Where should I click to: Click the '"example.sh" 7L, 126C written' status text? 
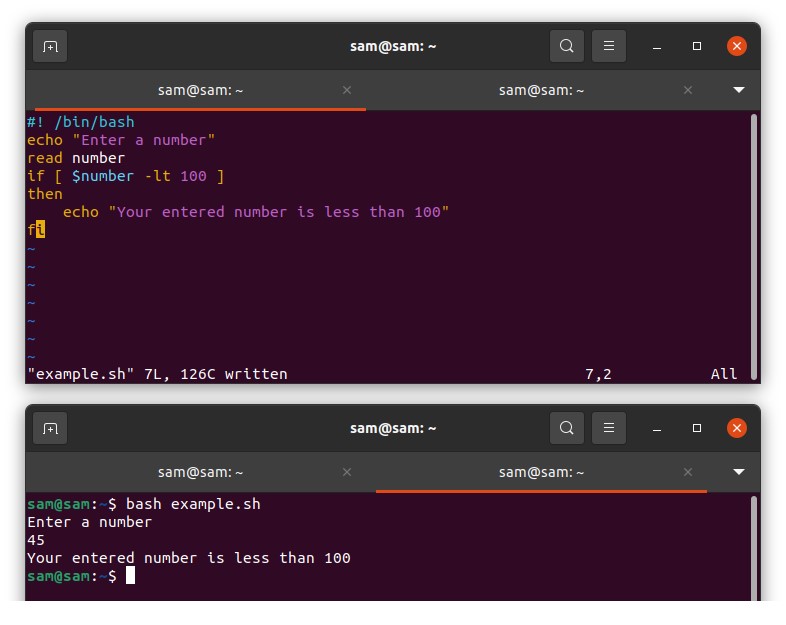click(x=157, y=374)
